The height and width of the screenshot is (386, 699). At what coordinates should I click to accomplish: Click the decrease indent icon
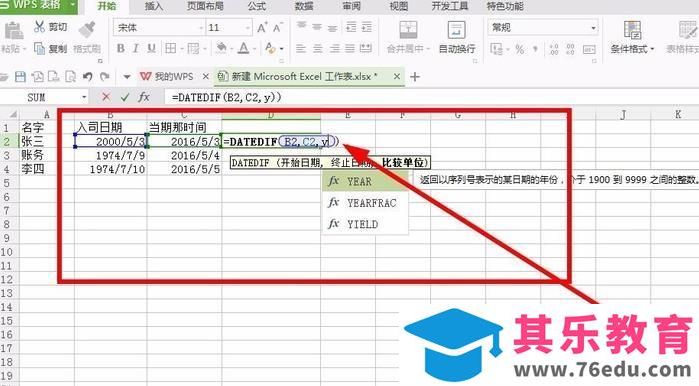point(351,27)
